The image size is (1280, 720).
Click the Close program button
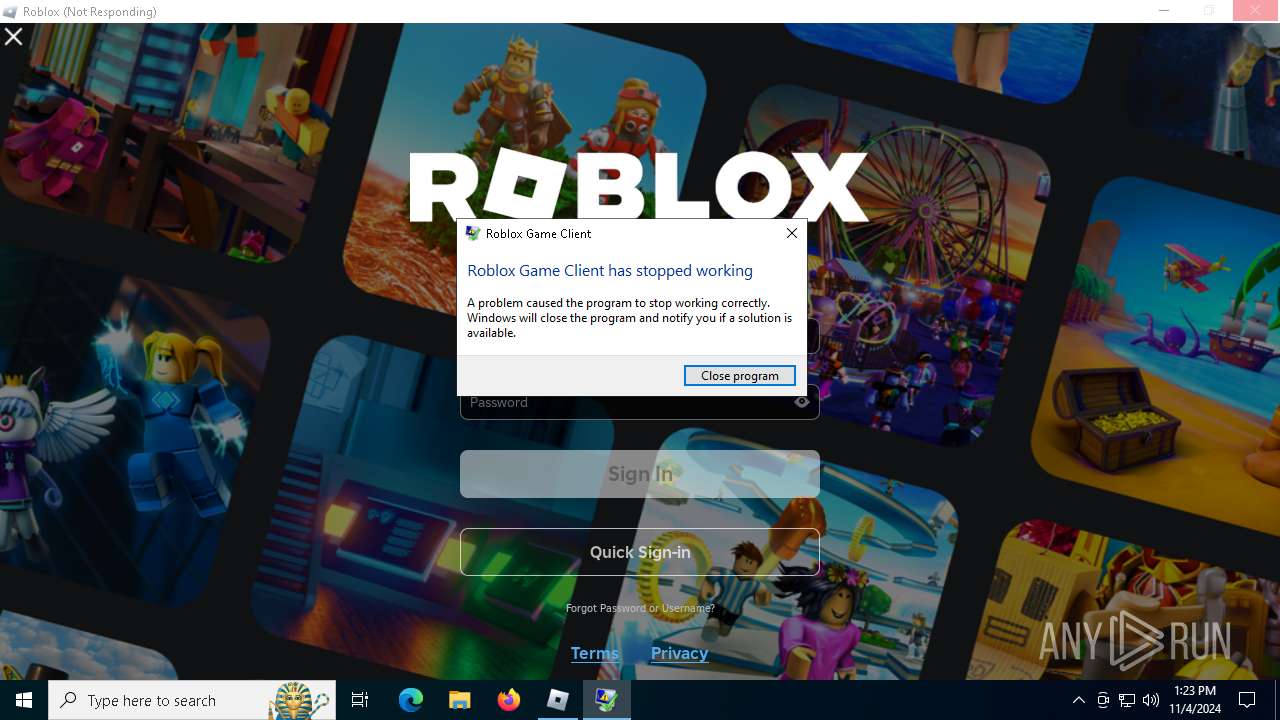point(739,375)
